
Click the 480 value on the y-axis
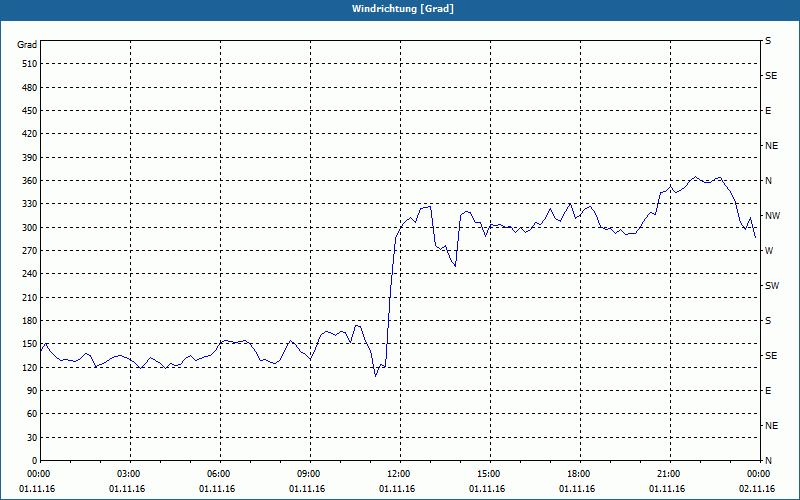[x=30, y=88]
